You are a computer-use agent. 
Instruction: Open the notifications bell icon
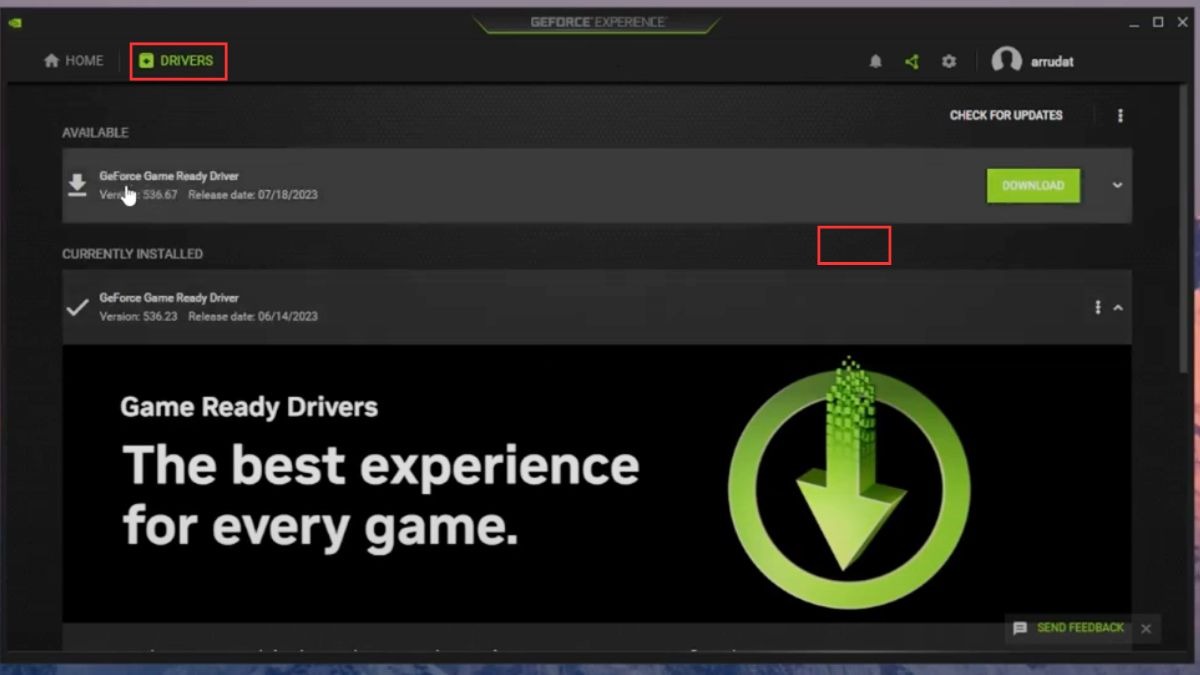tap(876, 62)
